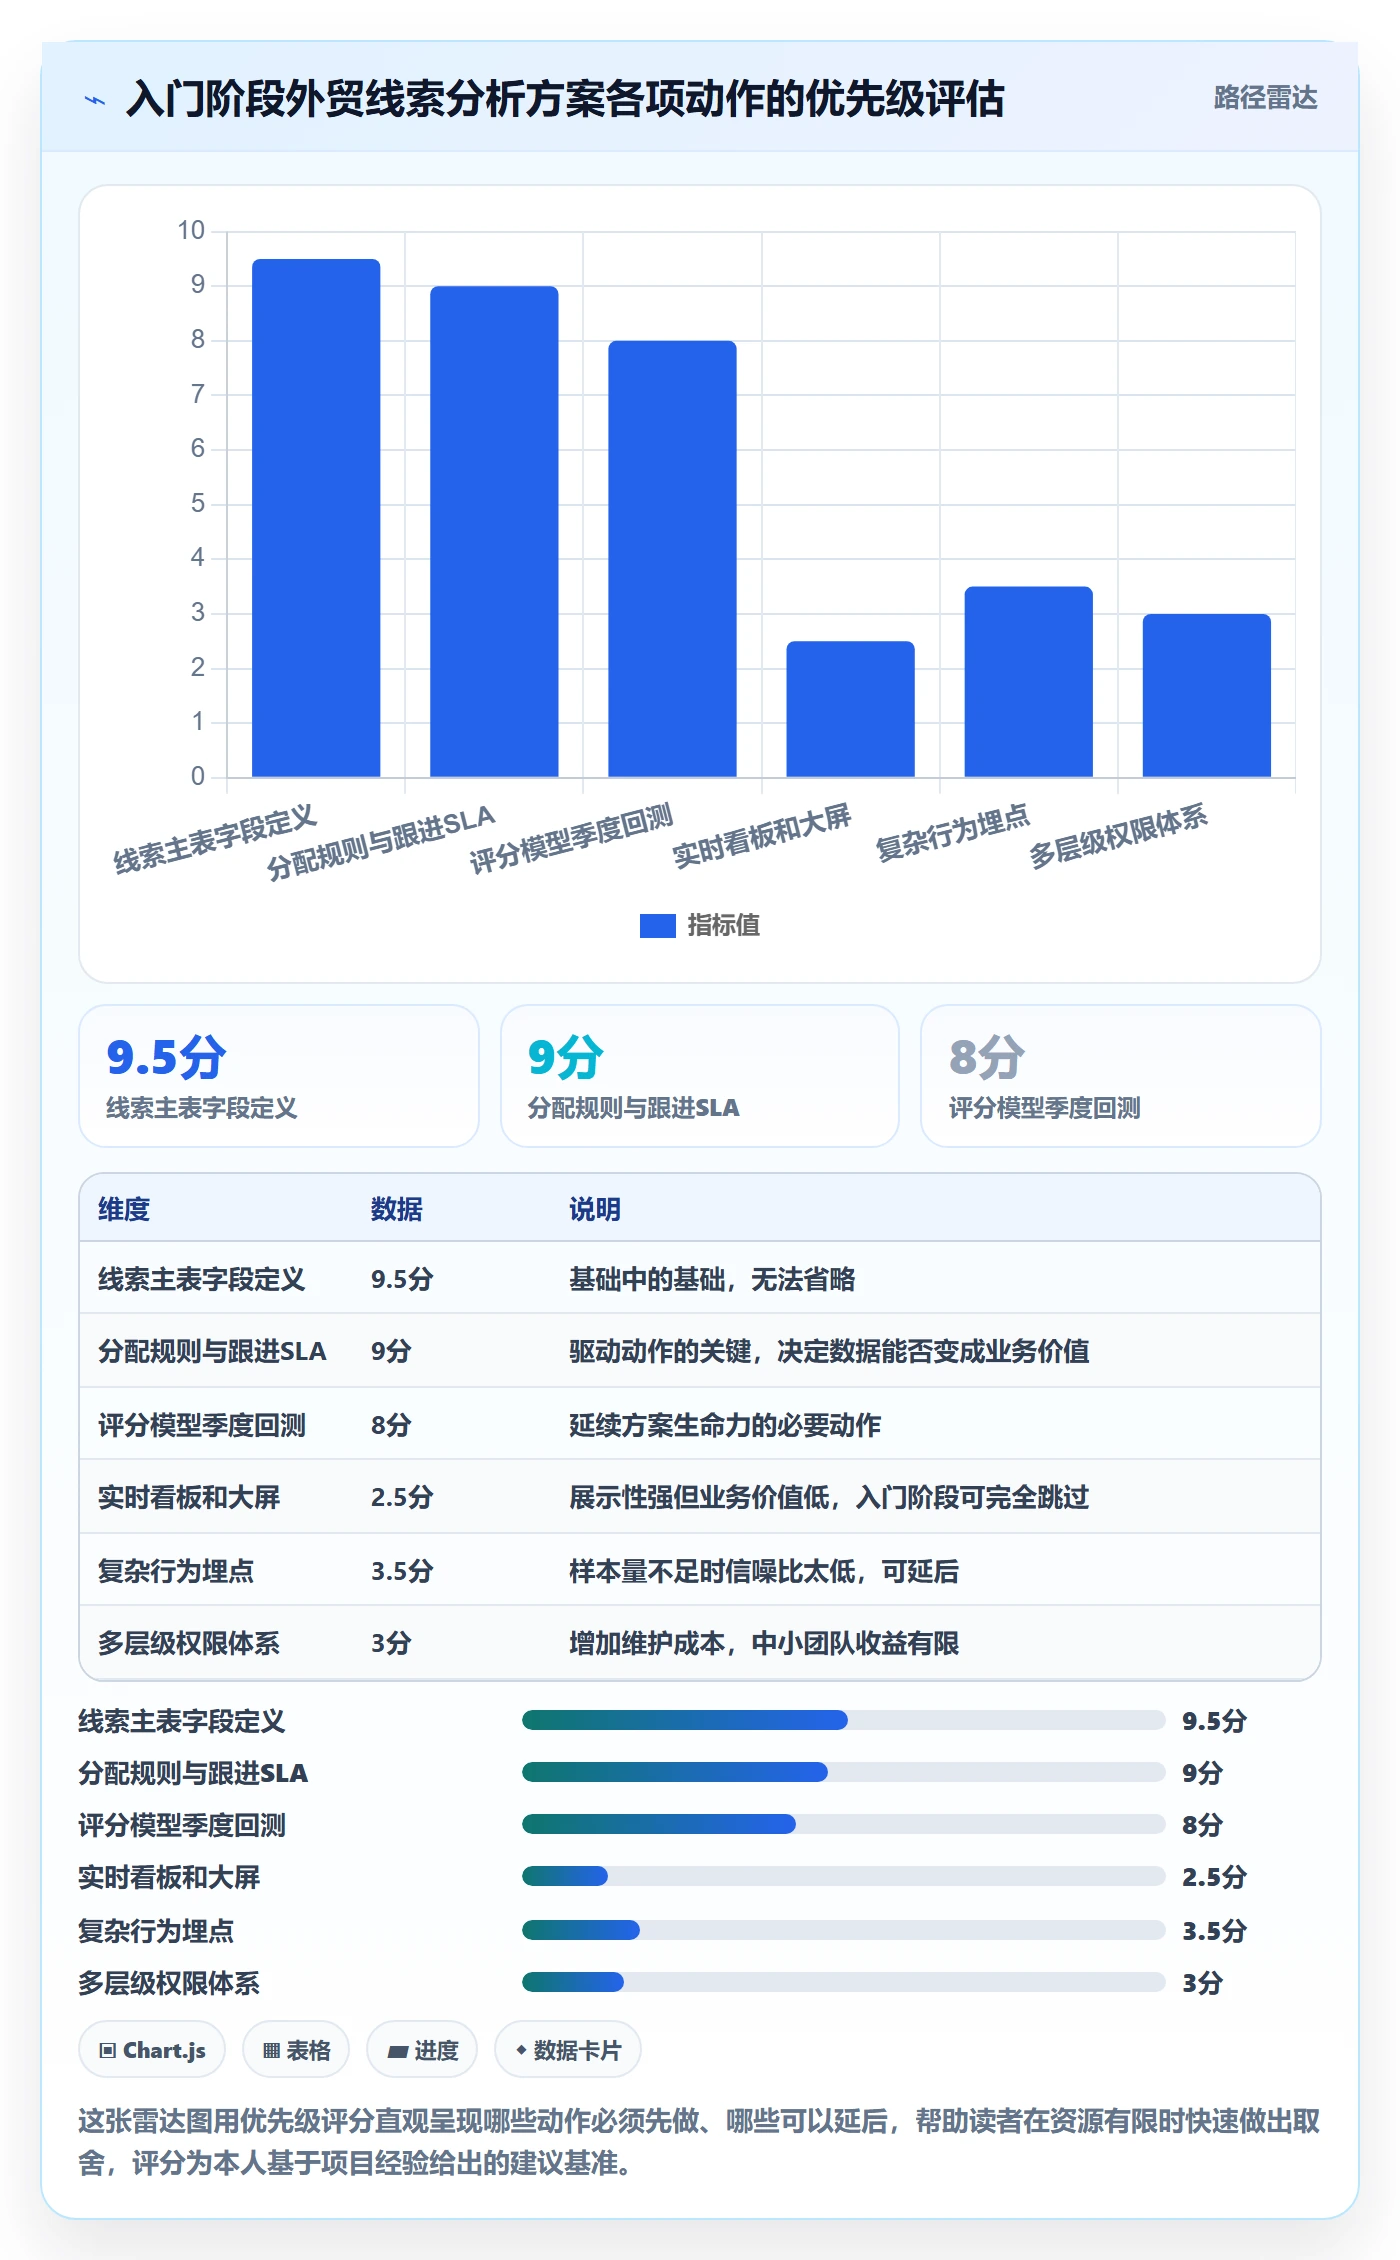Click the 维度 column header
This screenshot has height=2260, width=1400.
coord(124,1209)
